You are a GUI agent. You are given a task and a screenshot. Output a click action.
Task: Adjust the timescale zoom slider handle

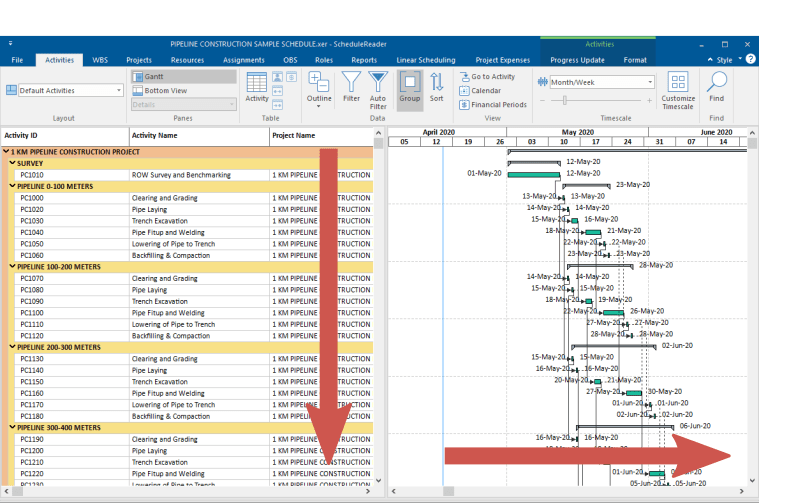565,101
